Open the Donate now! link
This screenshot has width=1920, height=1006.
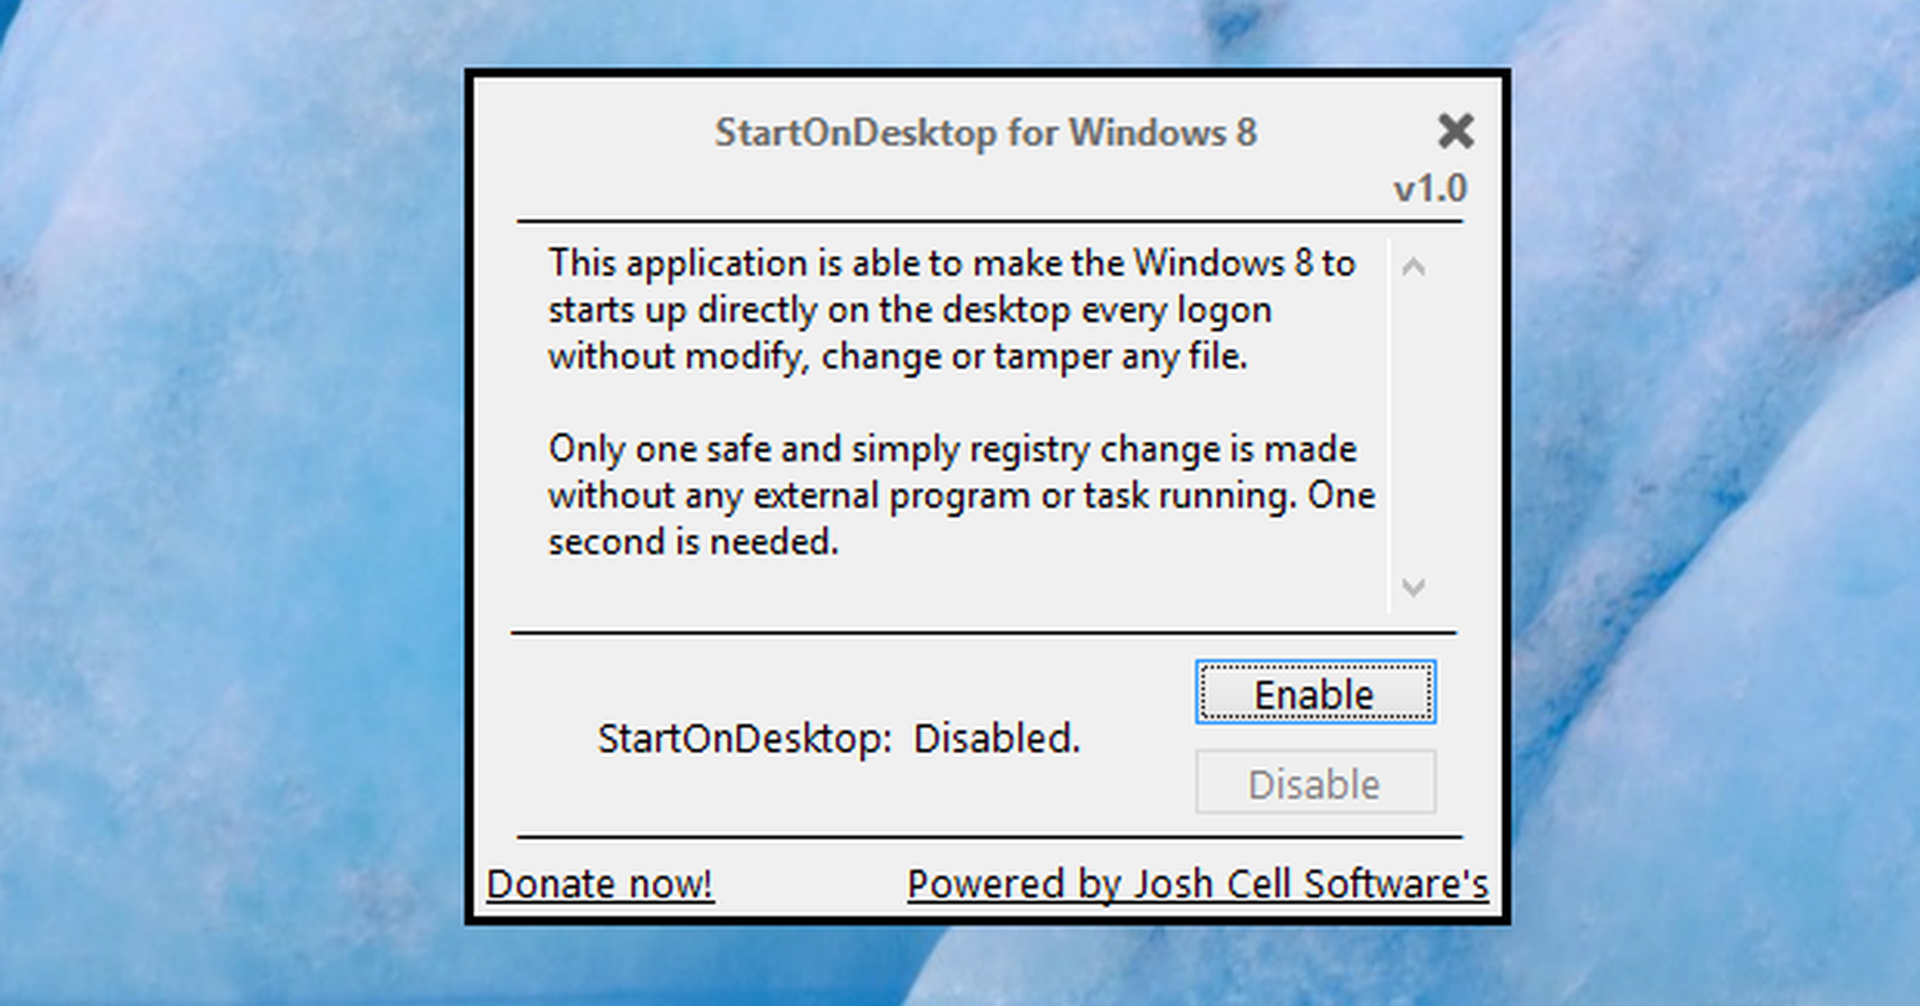[x=598, y=883]
